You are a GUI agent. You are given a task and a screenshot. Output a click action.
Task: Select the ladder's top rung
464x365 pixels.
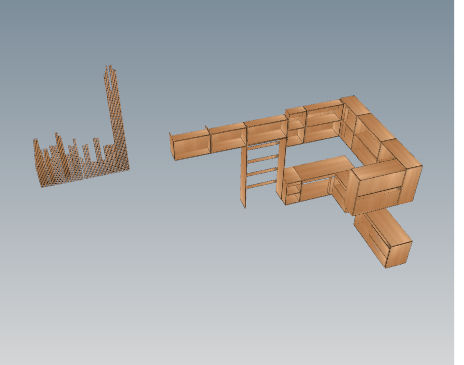pos(263,146)
